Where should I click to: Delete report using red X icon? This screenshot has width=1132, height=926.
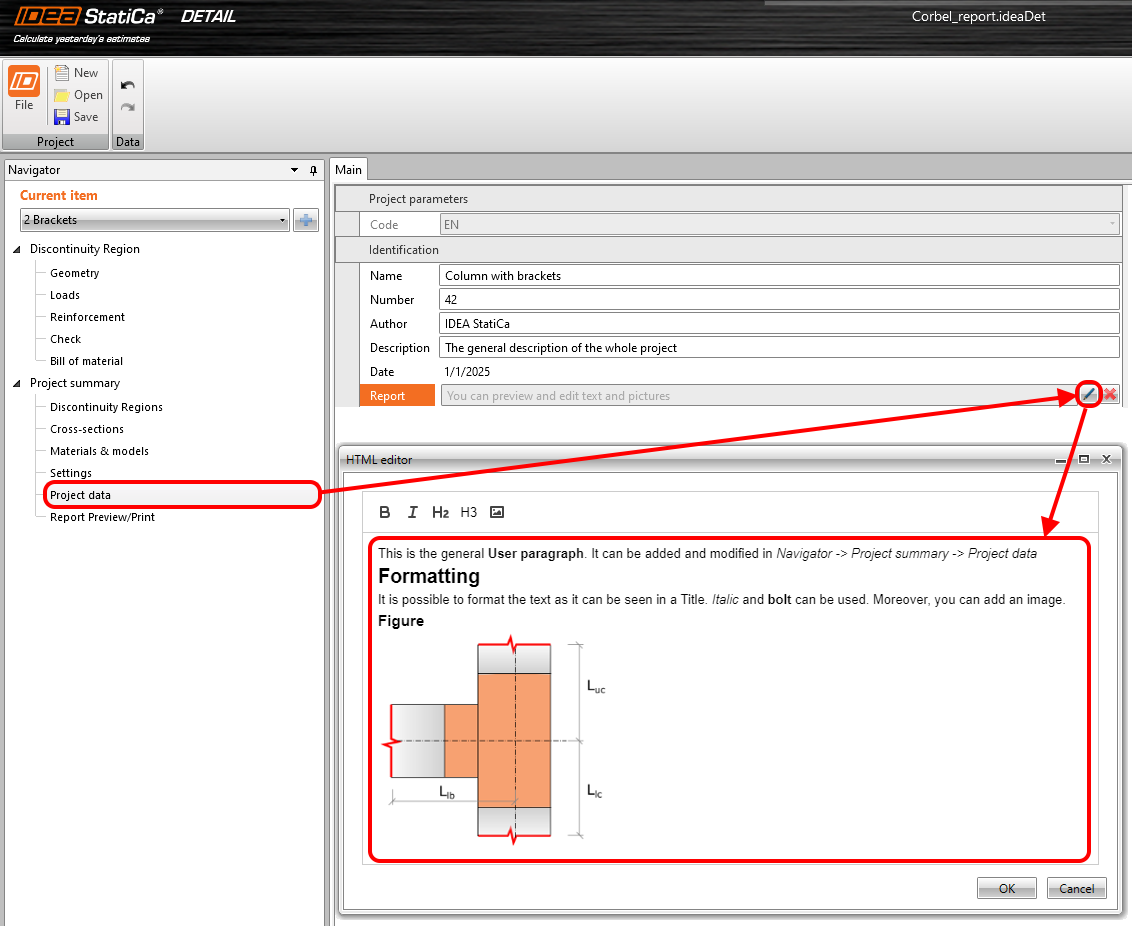point(1110,395)
